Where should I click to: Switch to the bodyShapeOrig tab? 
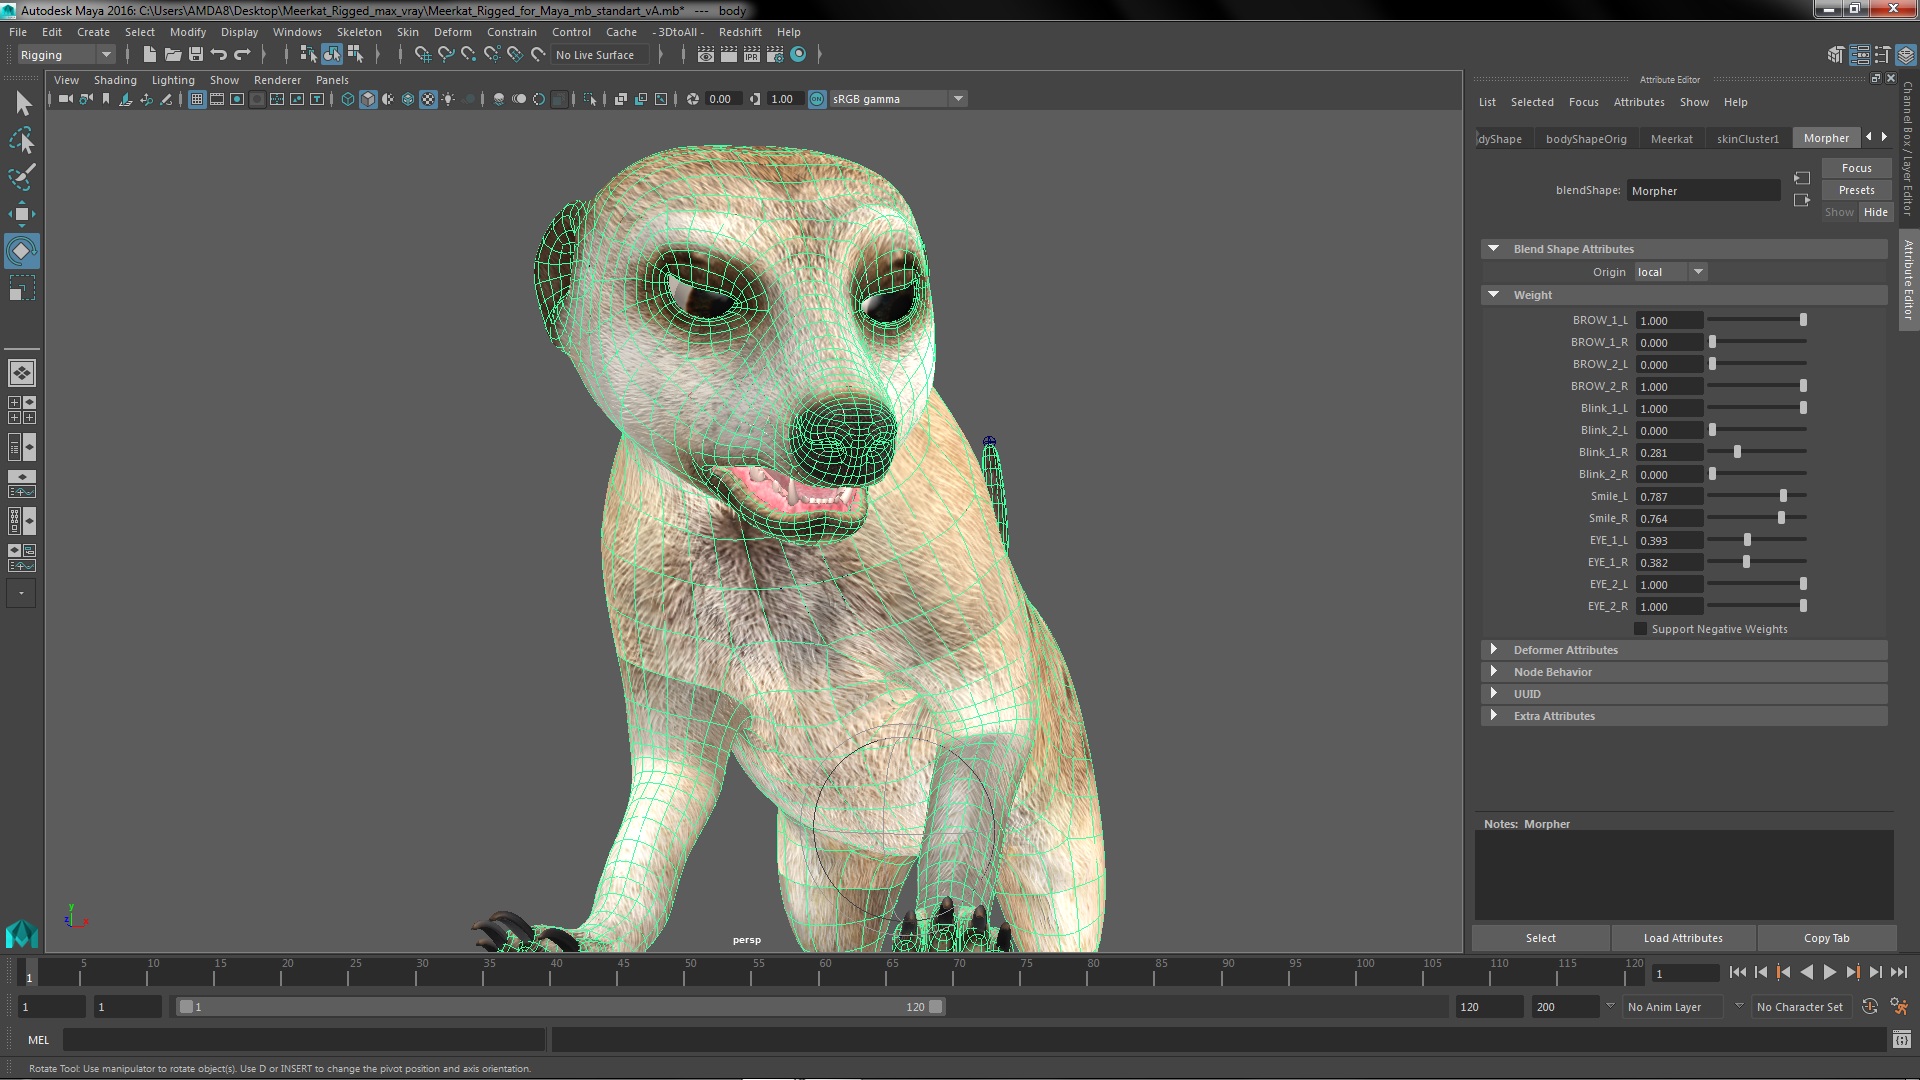[x=1586, y=139]
